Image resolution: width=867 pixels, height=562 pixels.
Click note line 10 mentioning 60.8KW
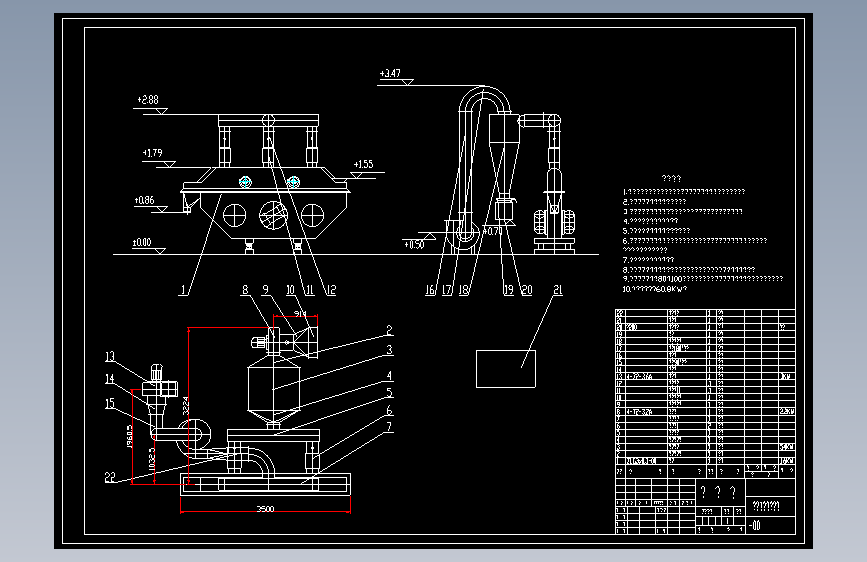655,289
